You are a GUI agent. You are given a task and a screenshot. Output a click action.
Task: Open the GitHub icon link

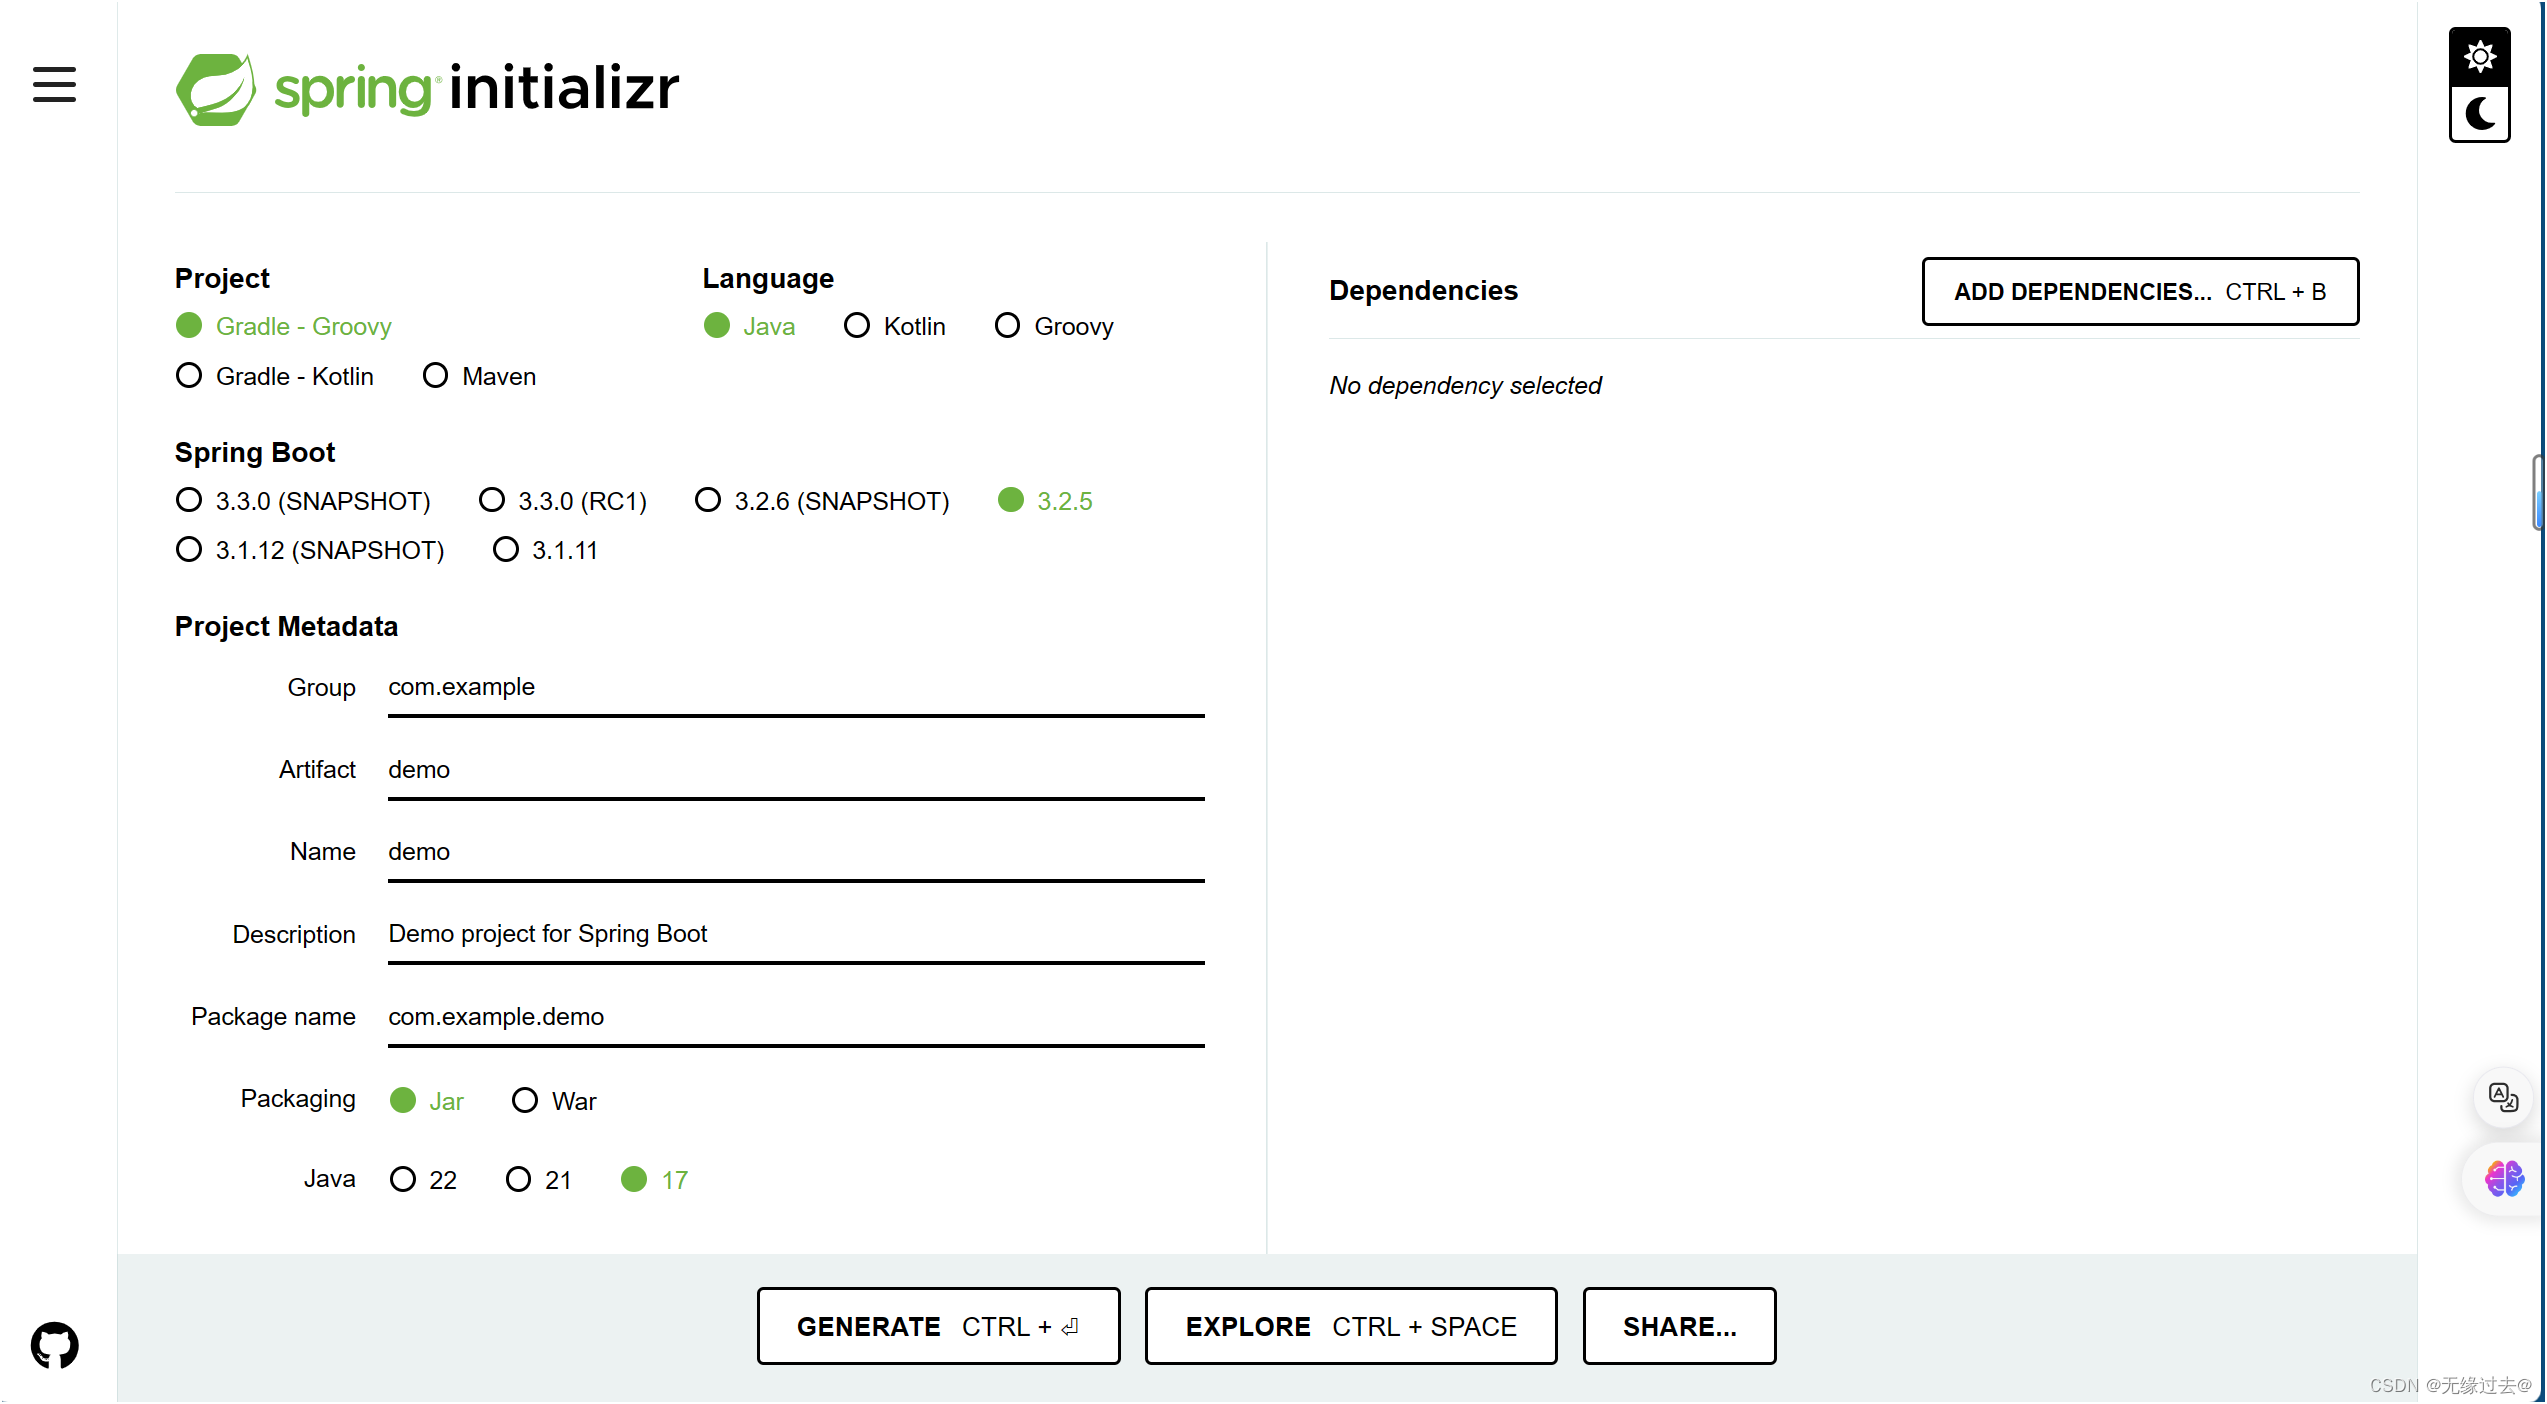click(x=54, y=1345)
